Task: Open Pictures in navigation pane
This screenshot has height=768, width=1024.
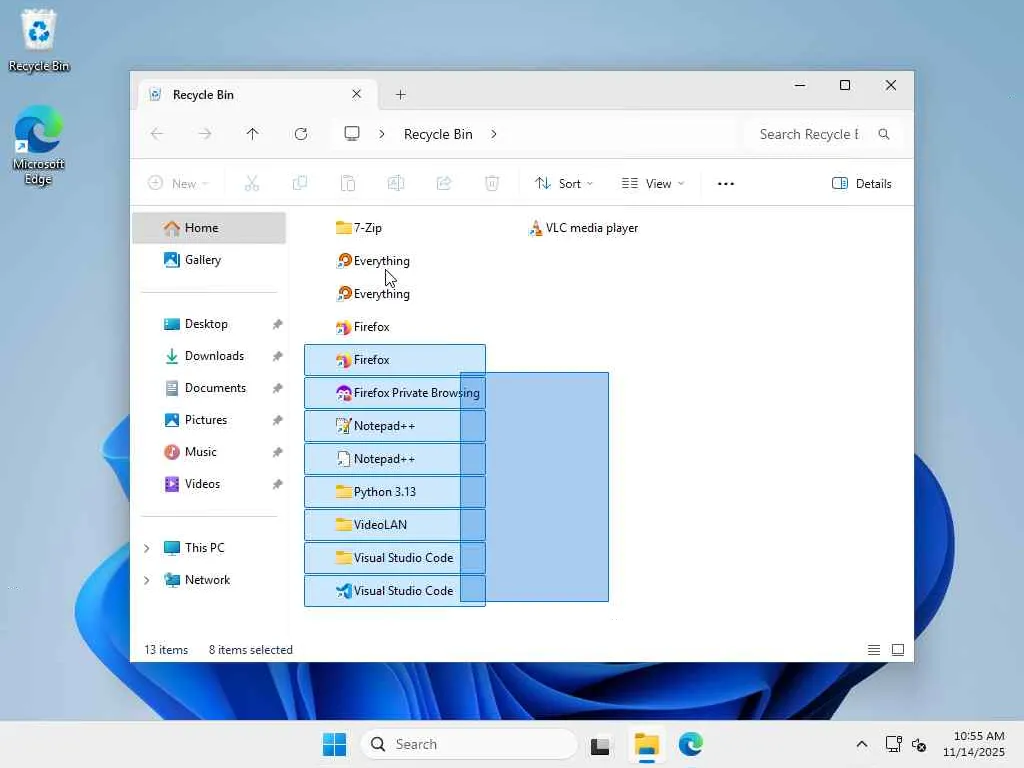Action: coord(209,420)
